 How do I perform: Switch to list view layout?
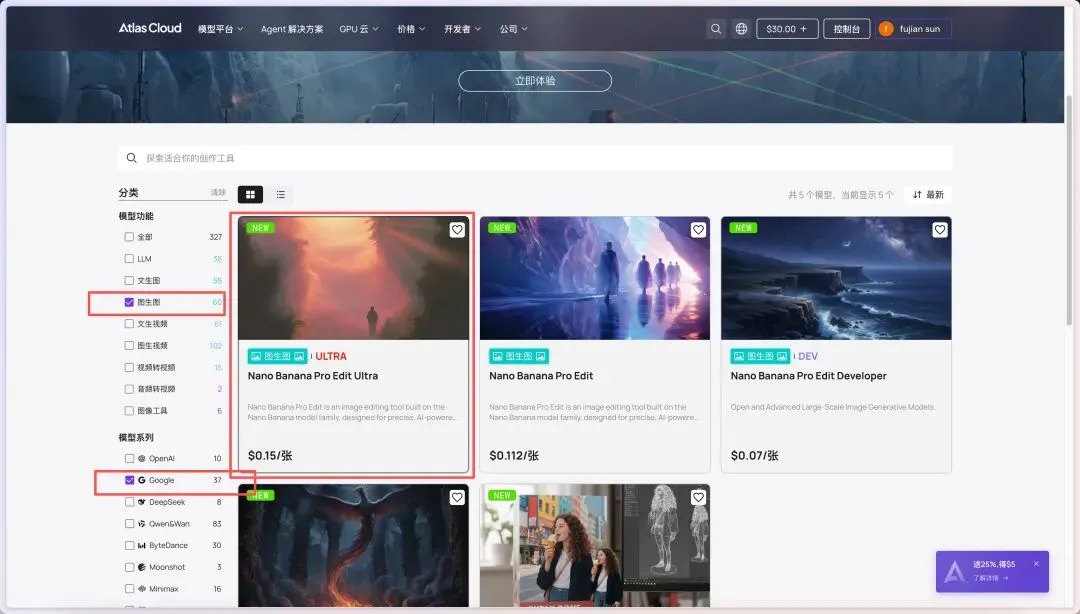[280, 194]
